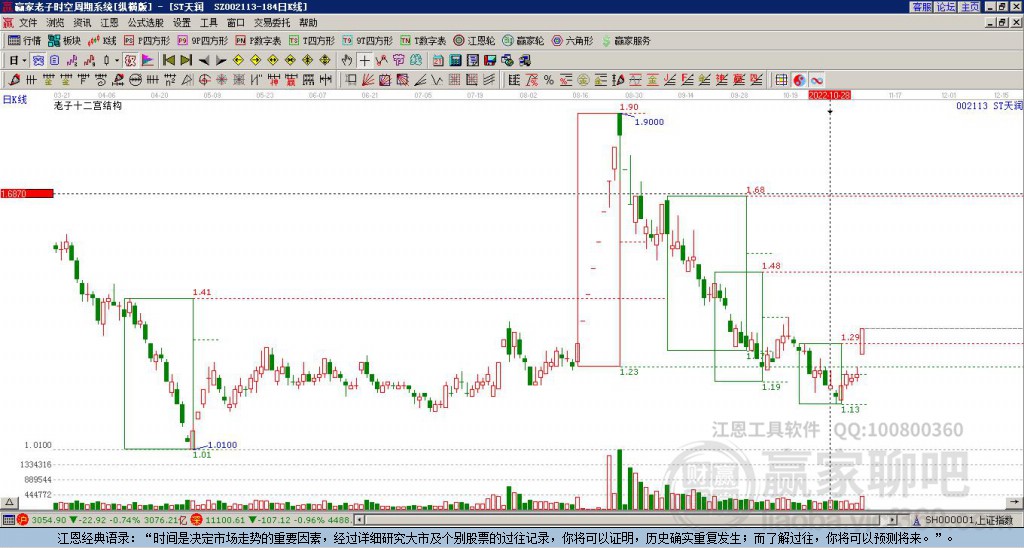This screenshot has height=548, width=1024.
Task: Select the percent % retracement tool
Action: tap(549, 80)
